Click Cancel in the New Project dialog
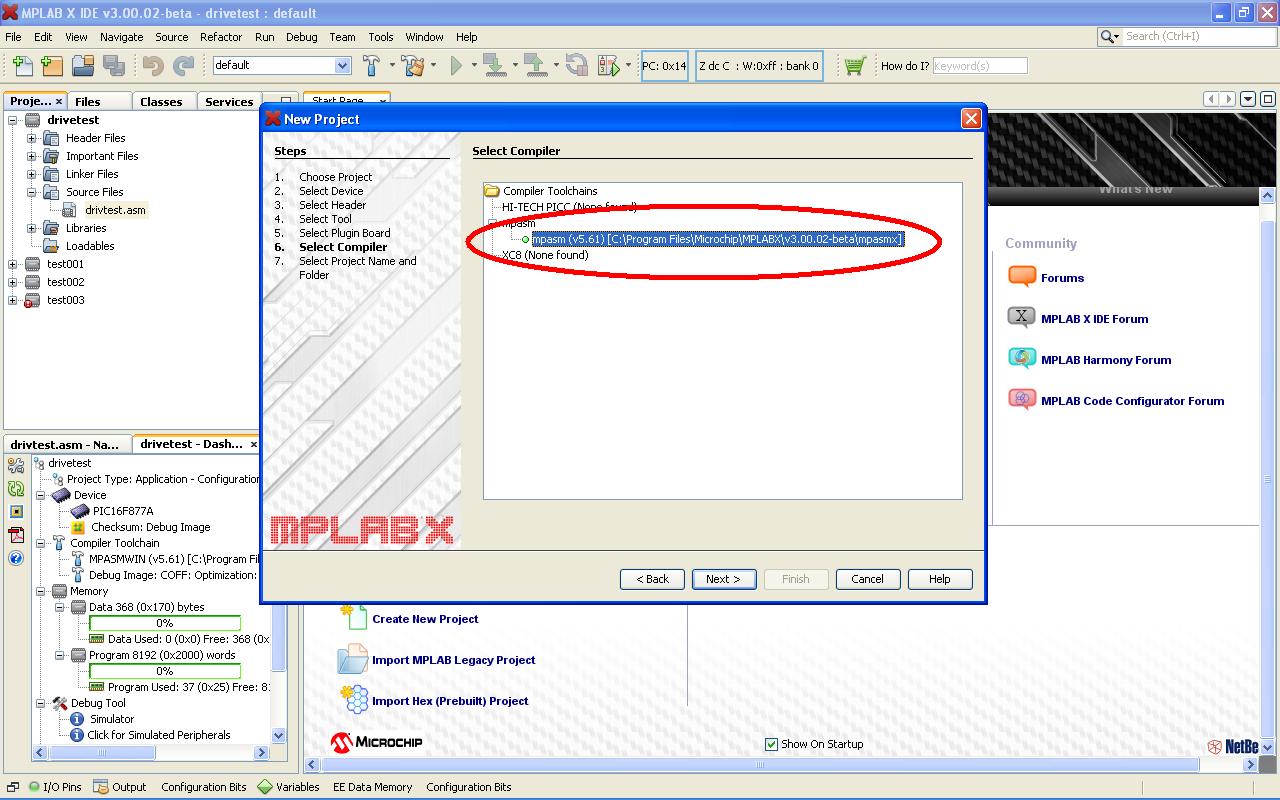The image size is (1280, 800). 867,579
